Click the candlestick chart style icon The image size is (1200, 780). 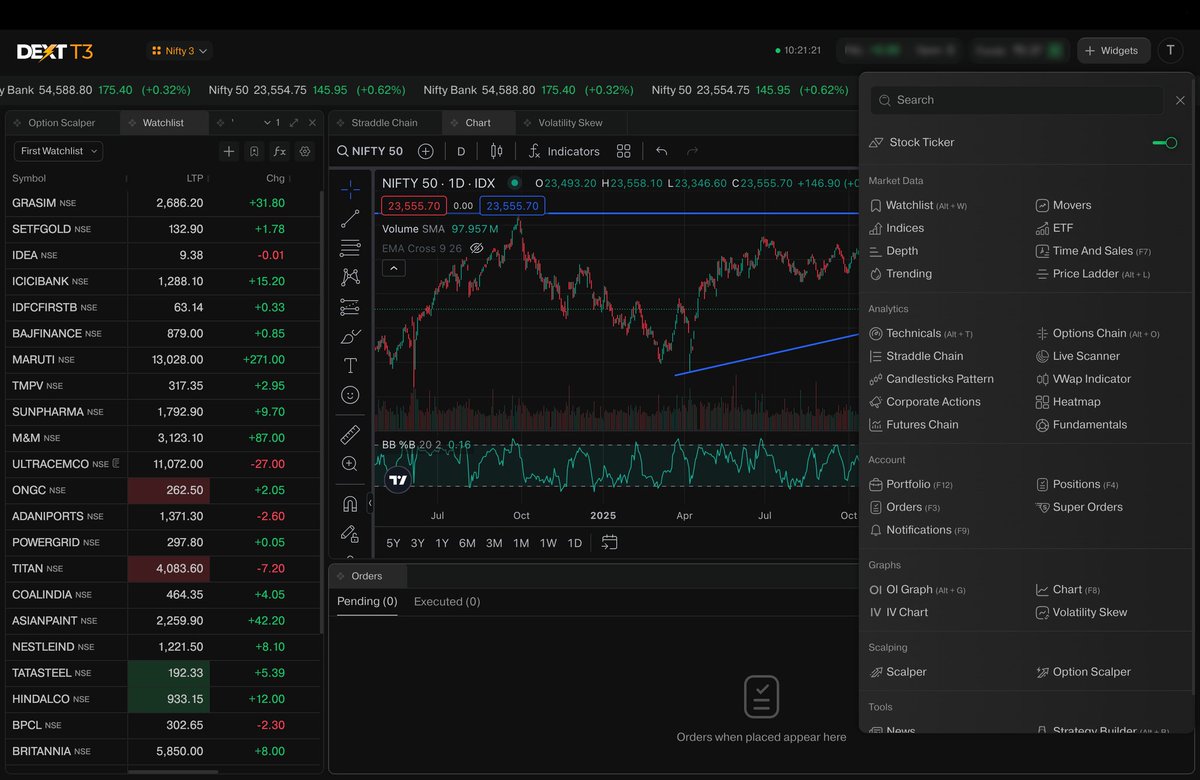pos(496,151)
